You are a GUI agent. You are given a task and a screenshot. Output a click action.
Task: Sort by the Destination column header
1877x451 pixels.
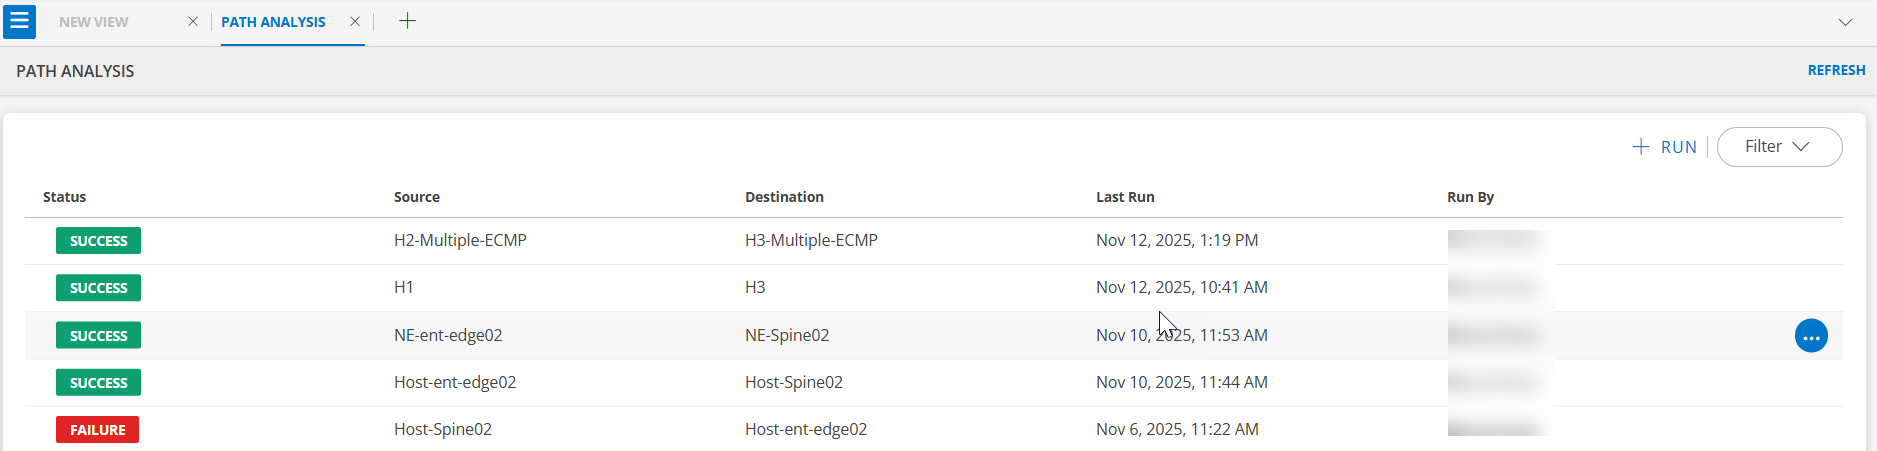[784, 197]
